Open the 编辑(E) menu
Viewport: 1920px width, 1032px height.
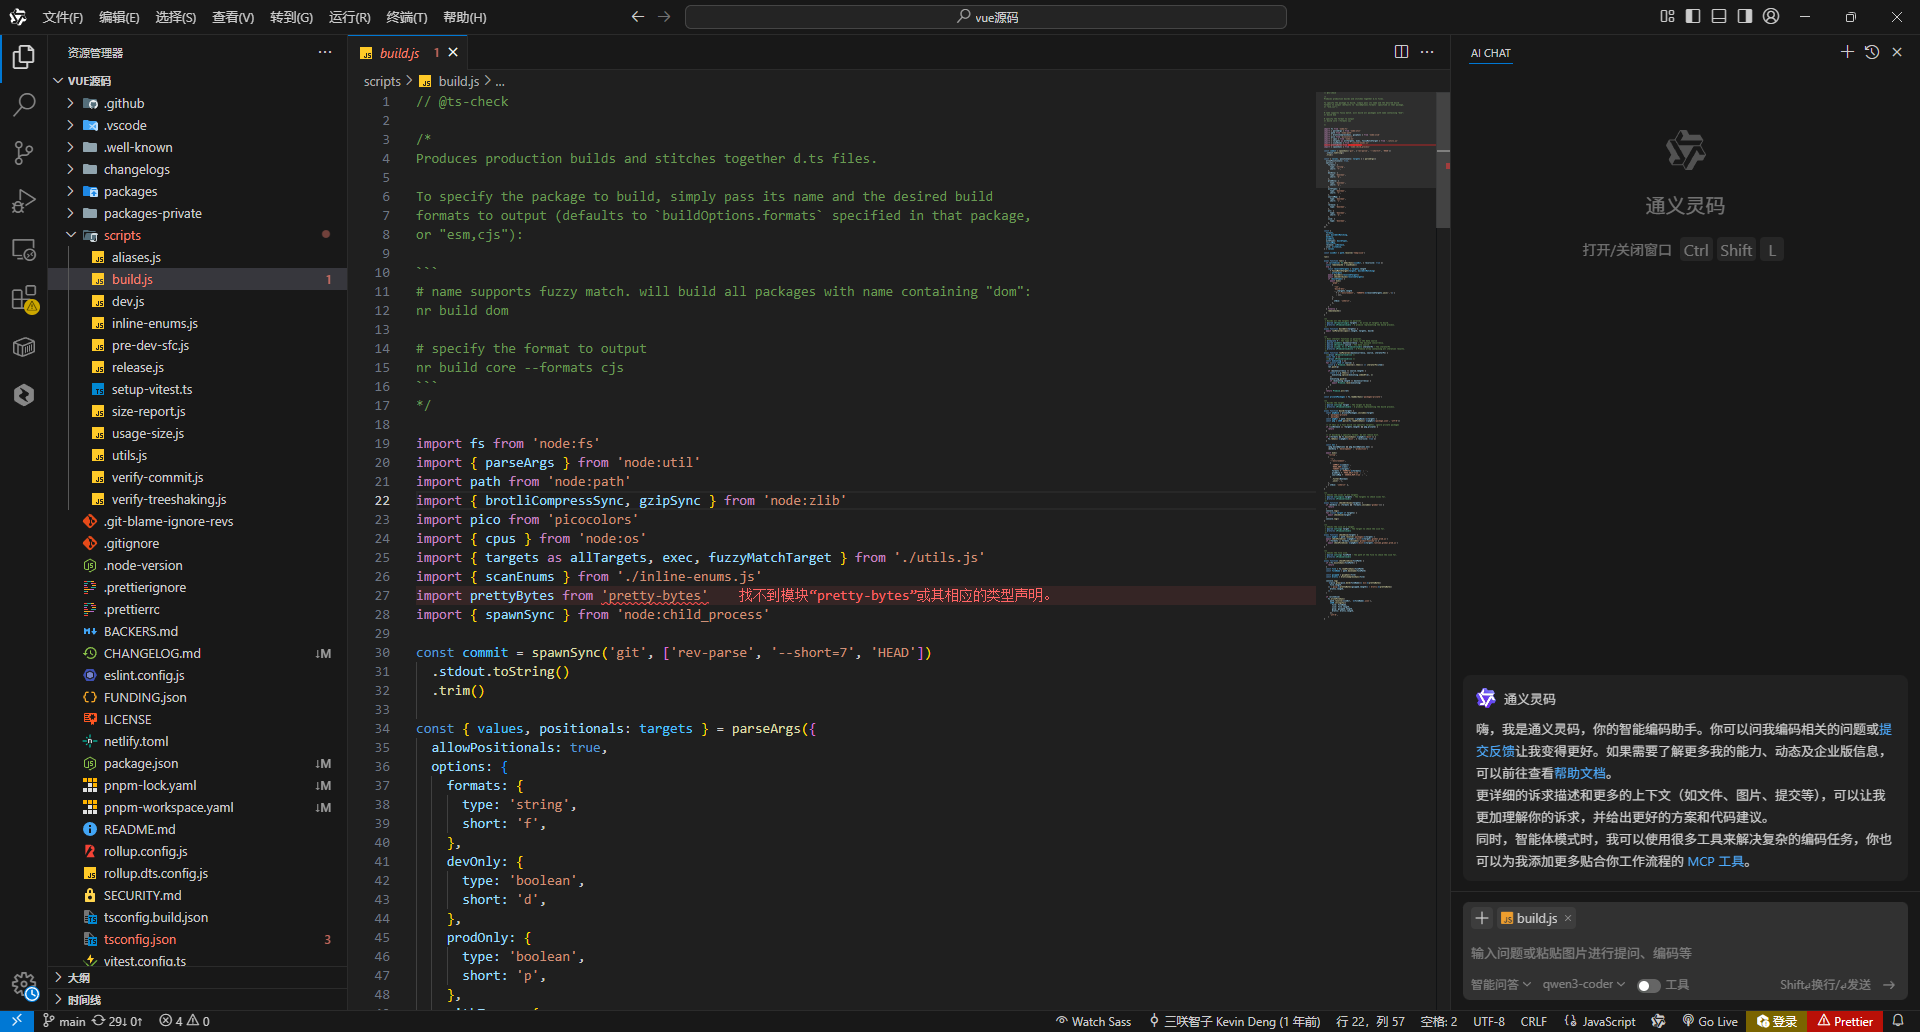[119, 17]
